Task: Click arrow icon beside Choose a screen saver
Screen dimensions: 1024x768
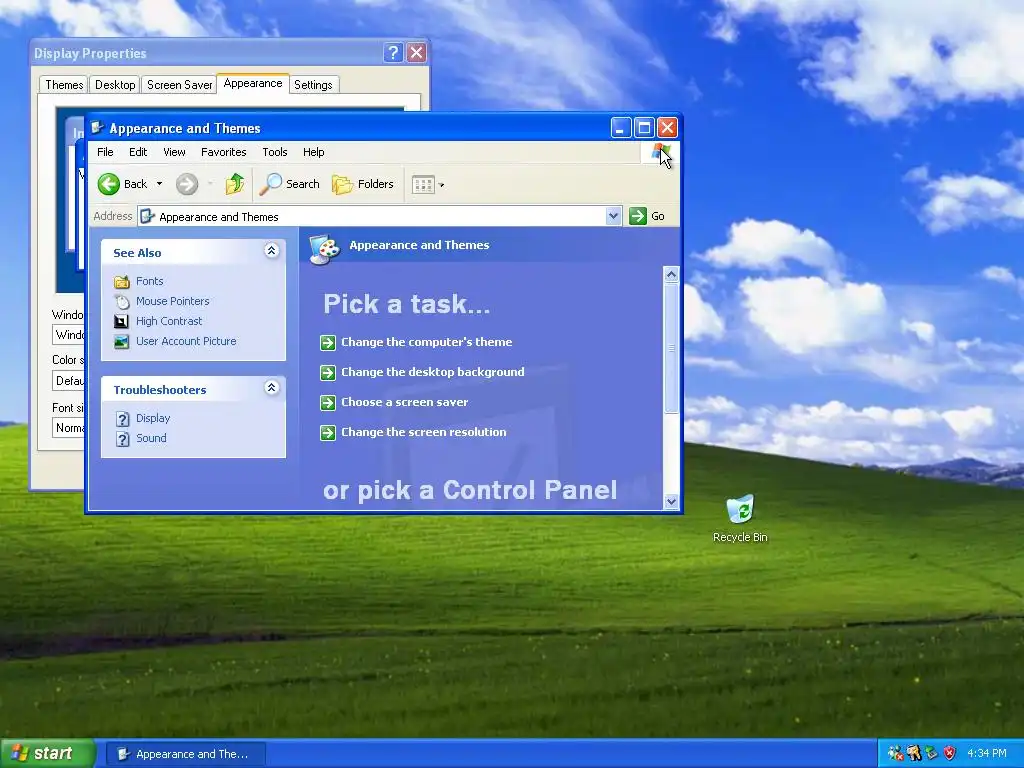Action: pos(328,402)
